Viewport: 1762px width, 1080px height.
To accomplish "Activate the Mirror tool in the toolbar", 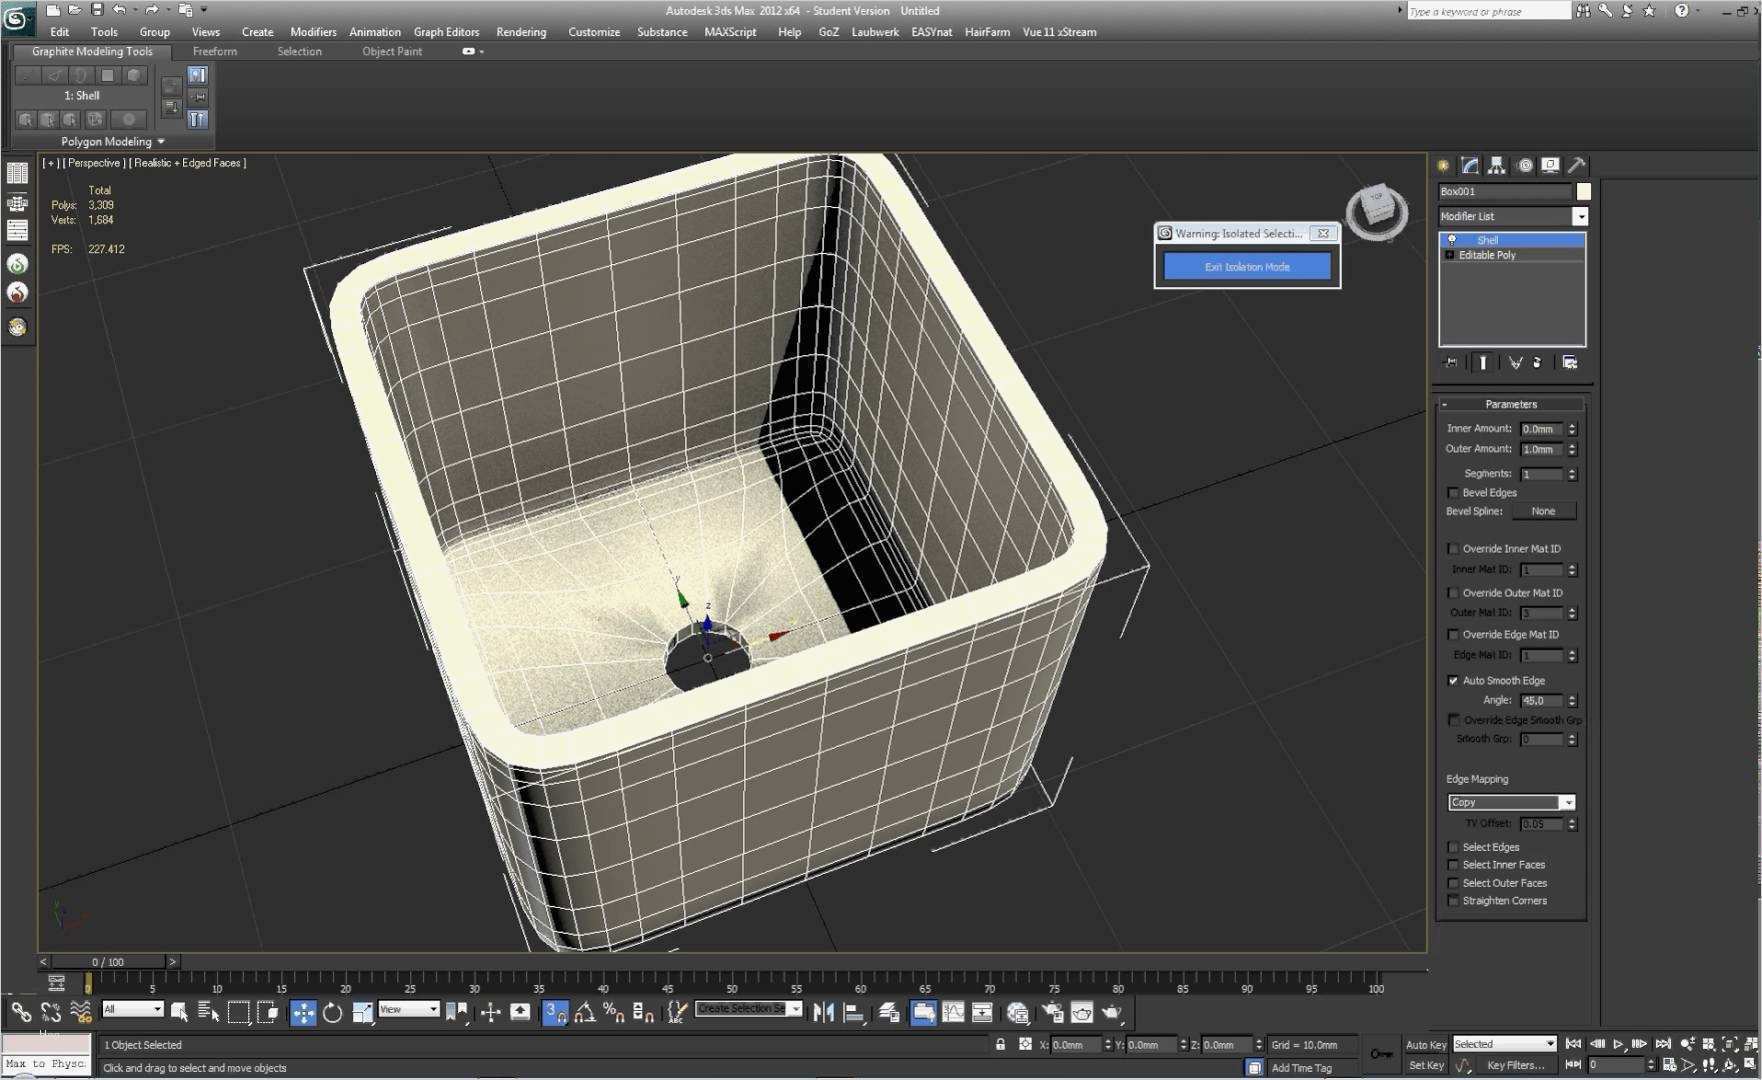I will coord(823,1011).
